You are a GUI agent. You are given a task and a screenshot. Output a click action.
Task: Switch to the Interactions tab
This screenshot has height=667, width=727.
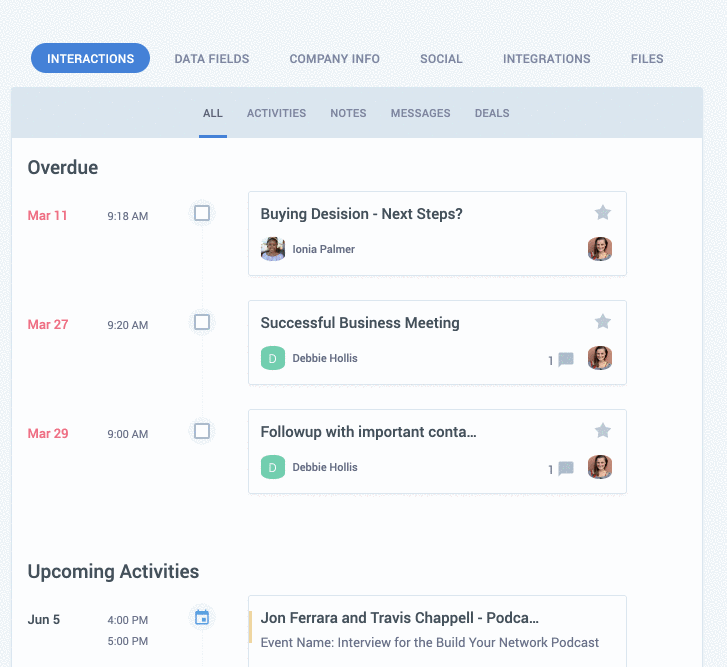[x=90, y=58]
